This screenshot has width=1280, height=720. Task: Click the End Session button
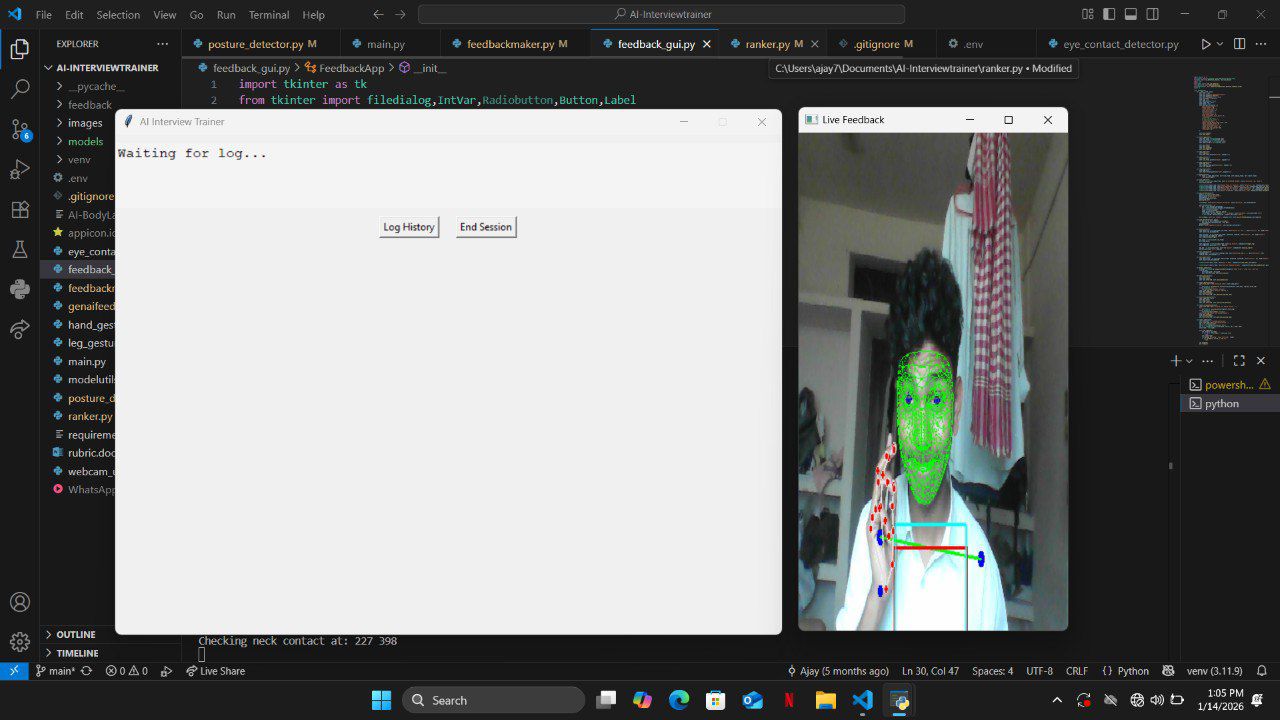coord(485,227)
